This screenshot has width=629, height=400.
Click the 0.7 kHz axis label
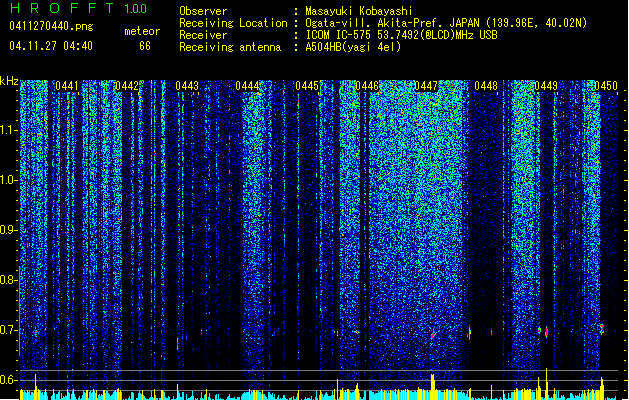click(x=9, y=330)
